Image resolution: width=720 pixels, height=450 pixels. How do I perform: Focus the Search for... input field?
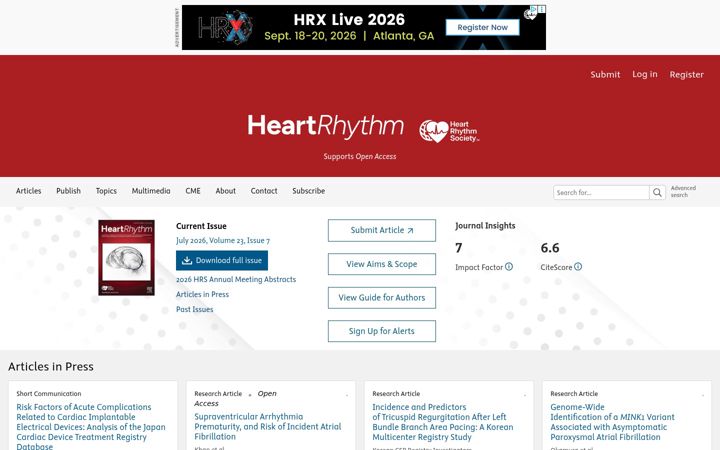[601, 192]
